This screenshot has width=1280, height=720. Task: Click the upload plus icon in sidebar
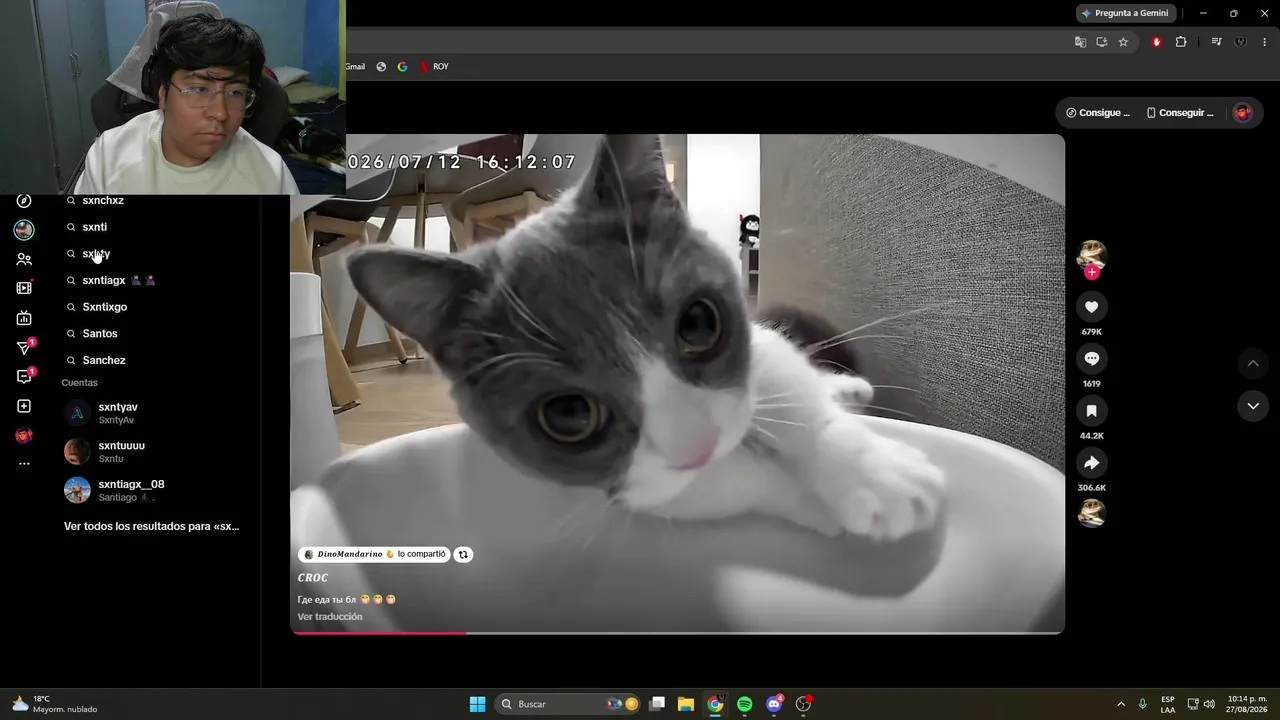click(24, 406)
